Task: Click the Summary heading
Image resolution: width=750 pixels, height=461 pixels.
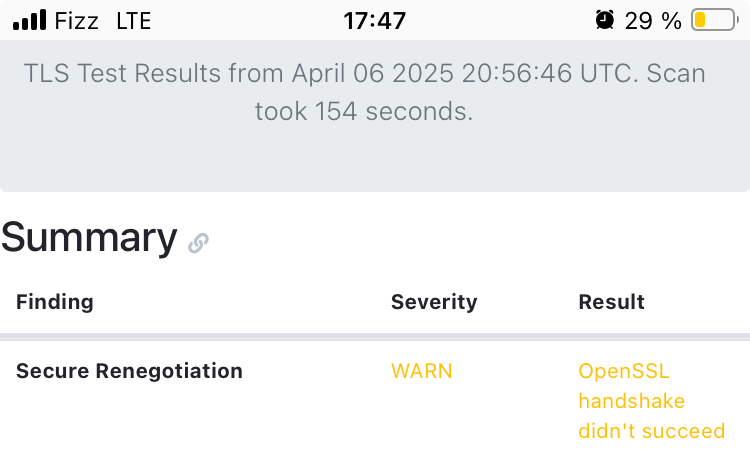Action: [x=89, y=238]
